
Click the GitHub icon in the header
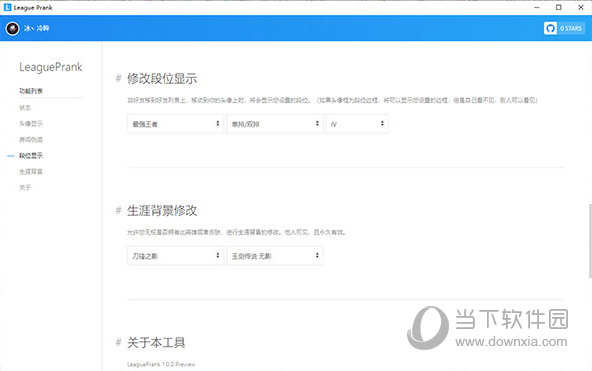click(550, 28)
